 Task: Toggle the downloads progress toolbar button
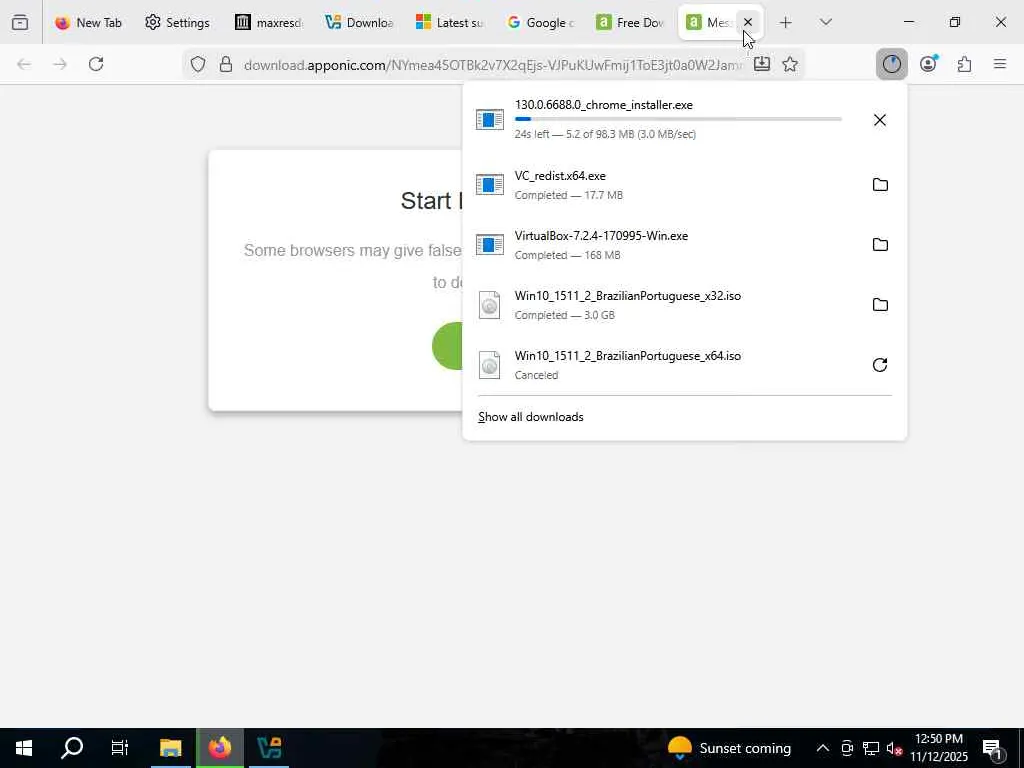pos(891,64)
